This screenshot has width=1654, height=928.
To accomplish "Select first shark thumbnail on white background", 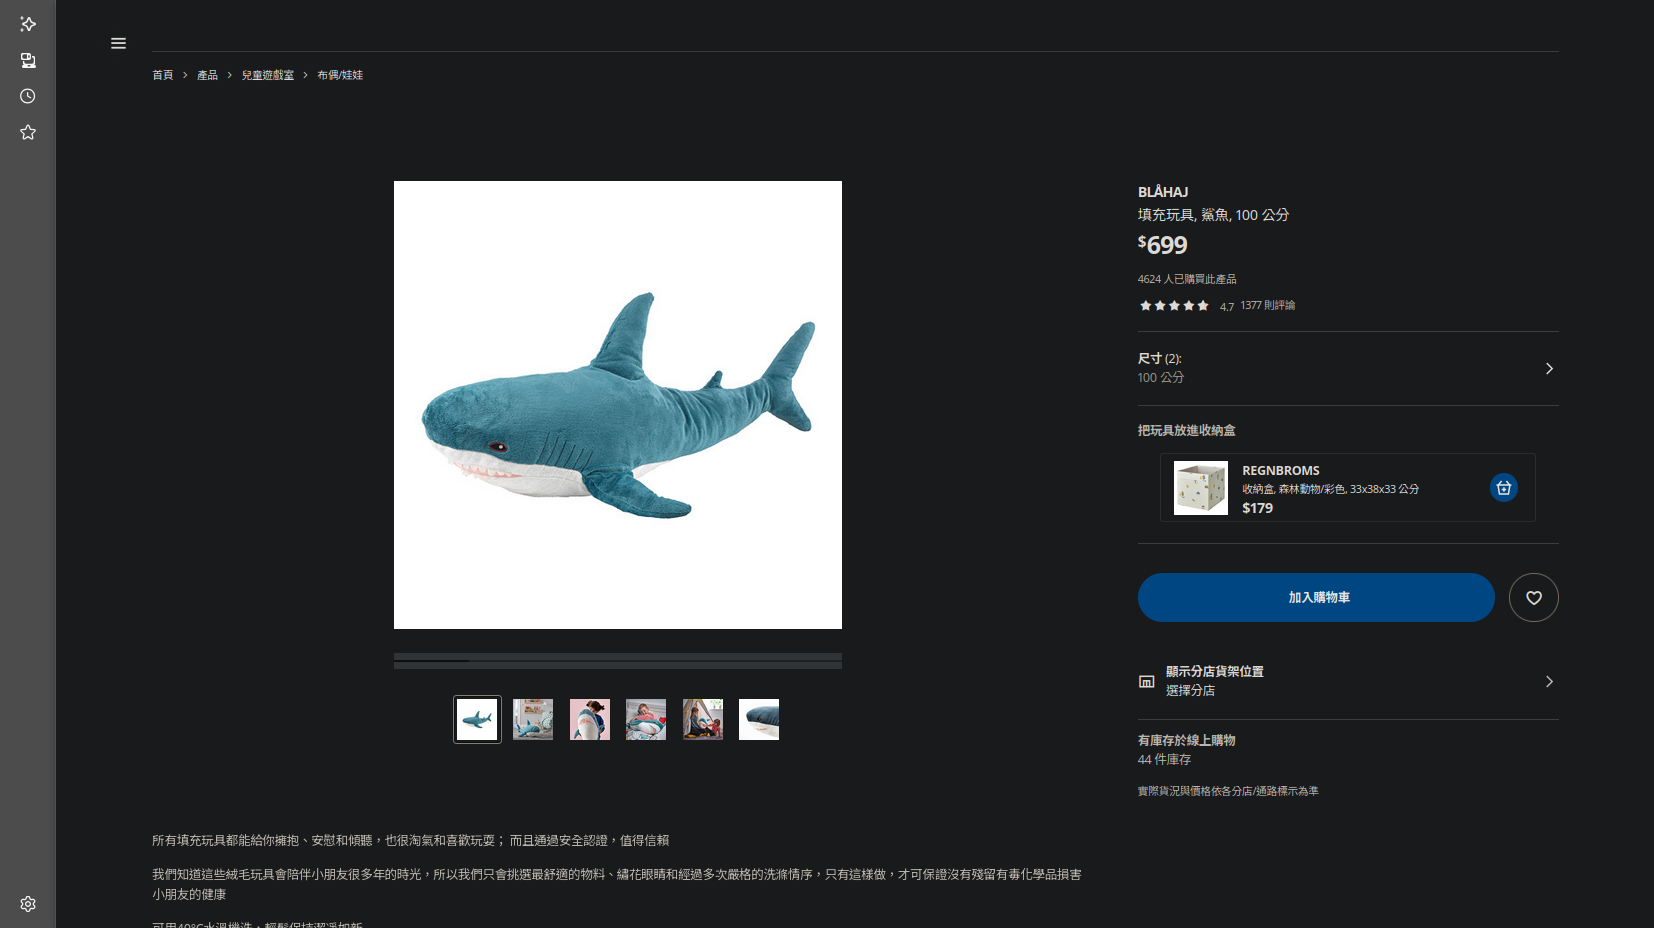I will (x=477, y=719).
